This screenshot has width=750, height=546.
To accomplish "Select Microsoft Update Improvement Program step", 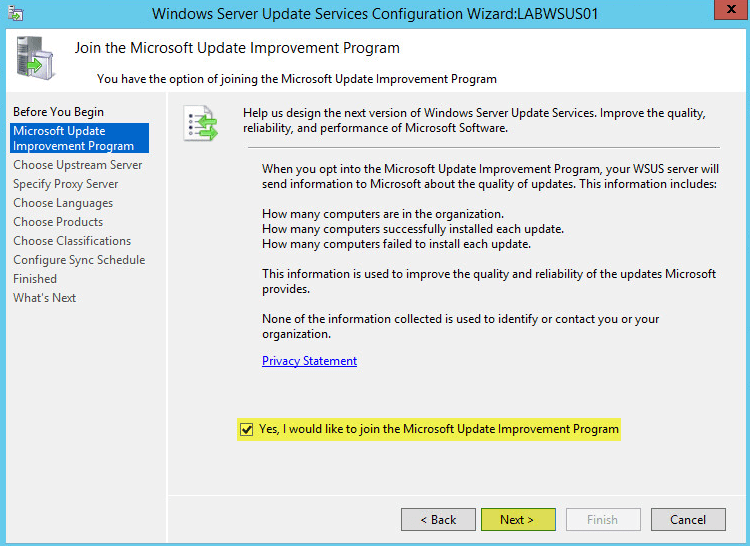I will coord(79,138).
